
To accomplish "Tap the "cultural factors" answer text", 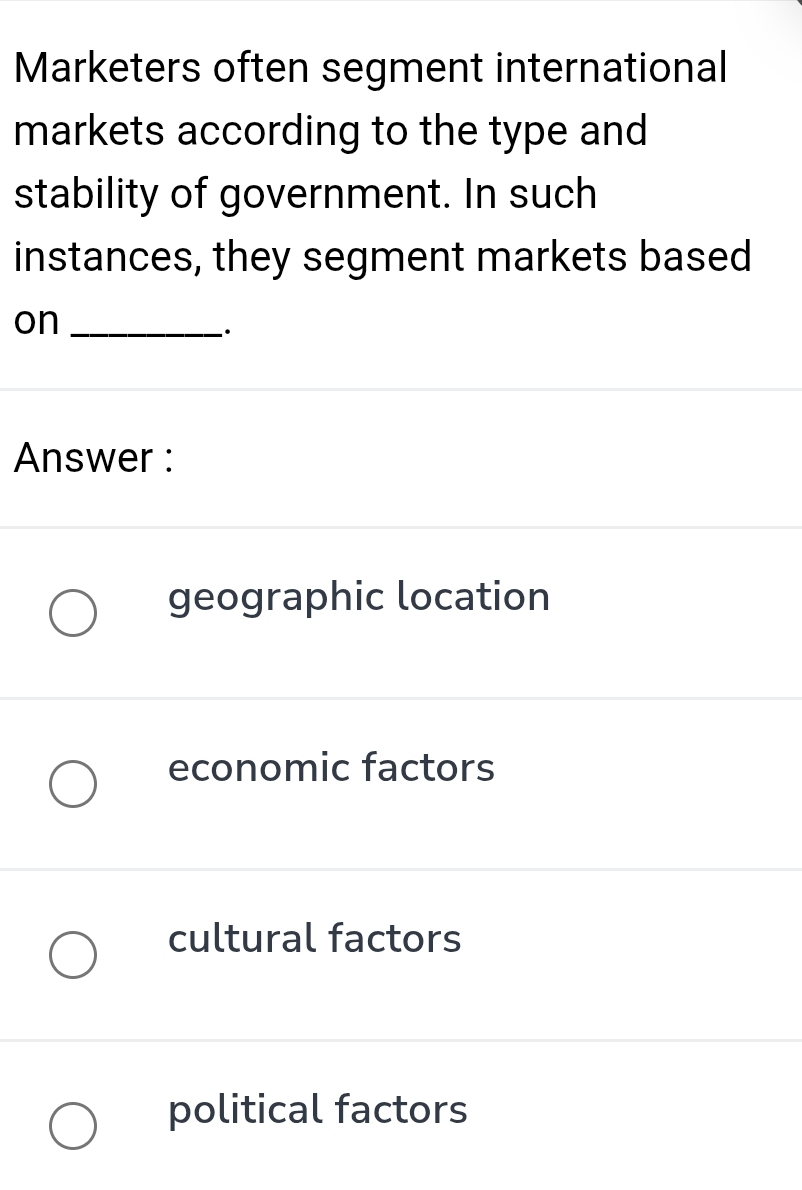I will pos(315,939).
